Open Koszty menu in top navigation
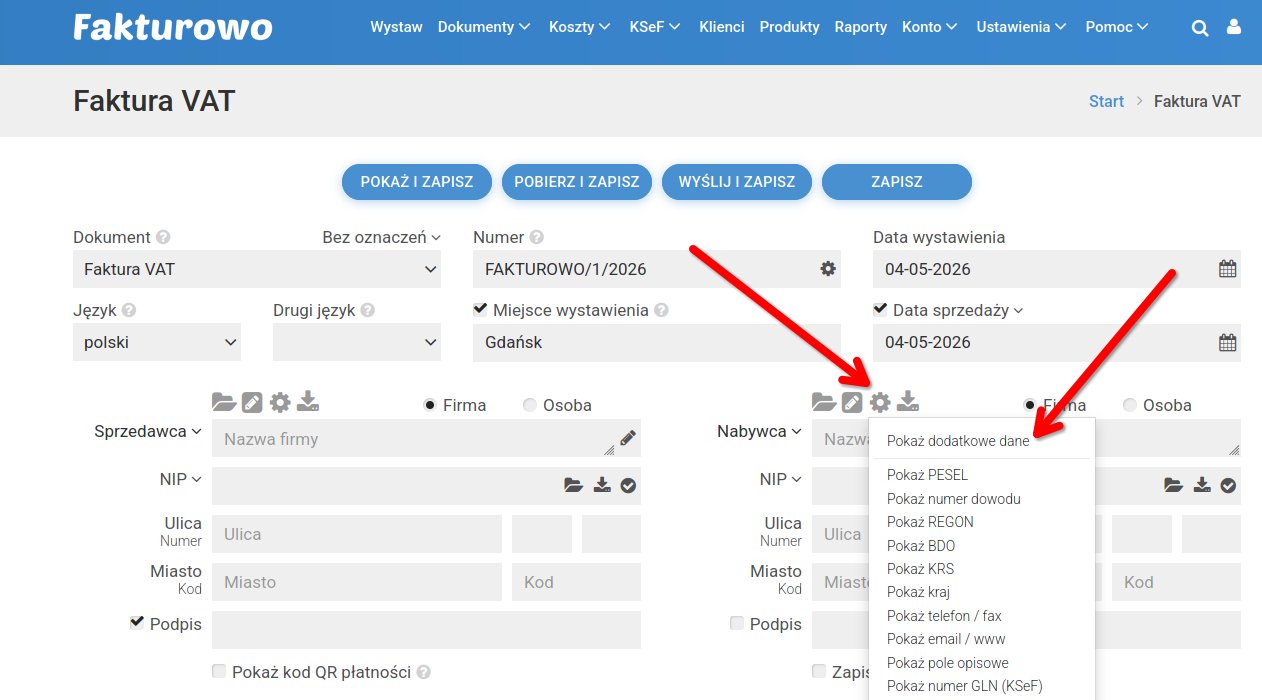 click(580, 27)
